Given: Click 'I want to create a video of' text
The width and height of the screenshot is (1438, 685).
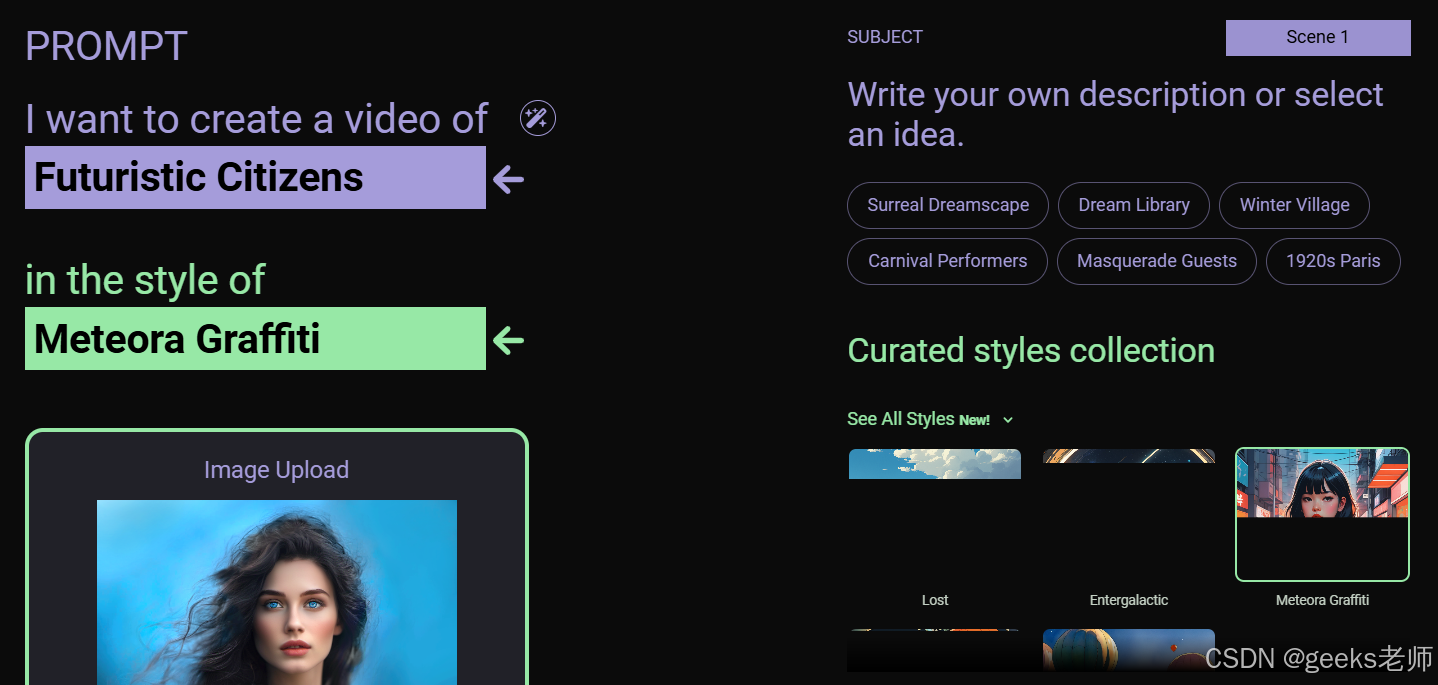Looking at the screenshot, I should click(257, 119).
